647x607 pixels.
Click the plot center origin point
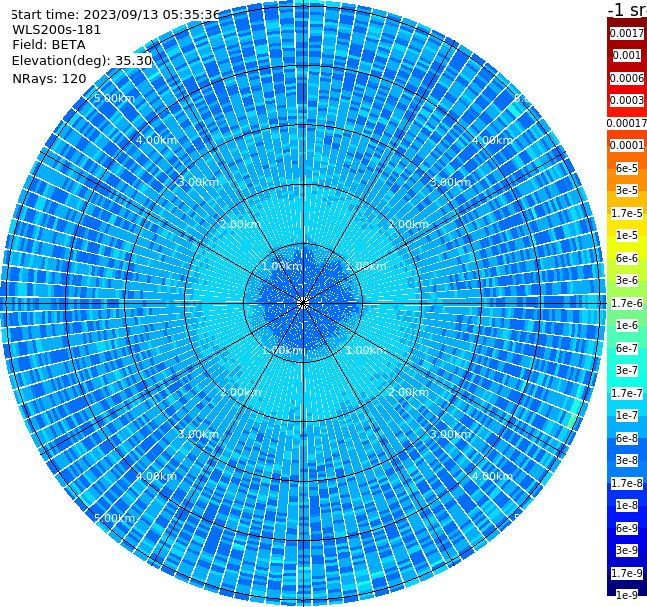click(303, 303)
